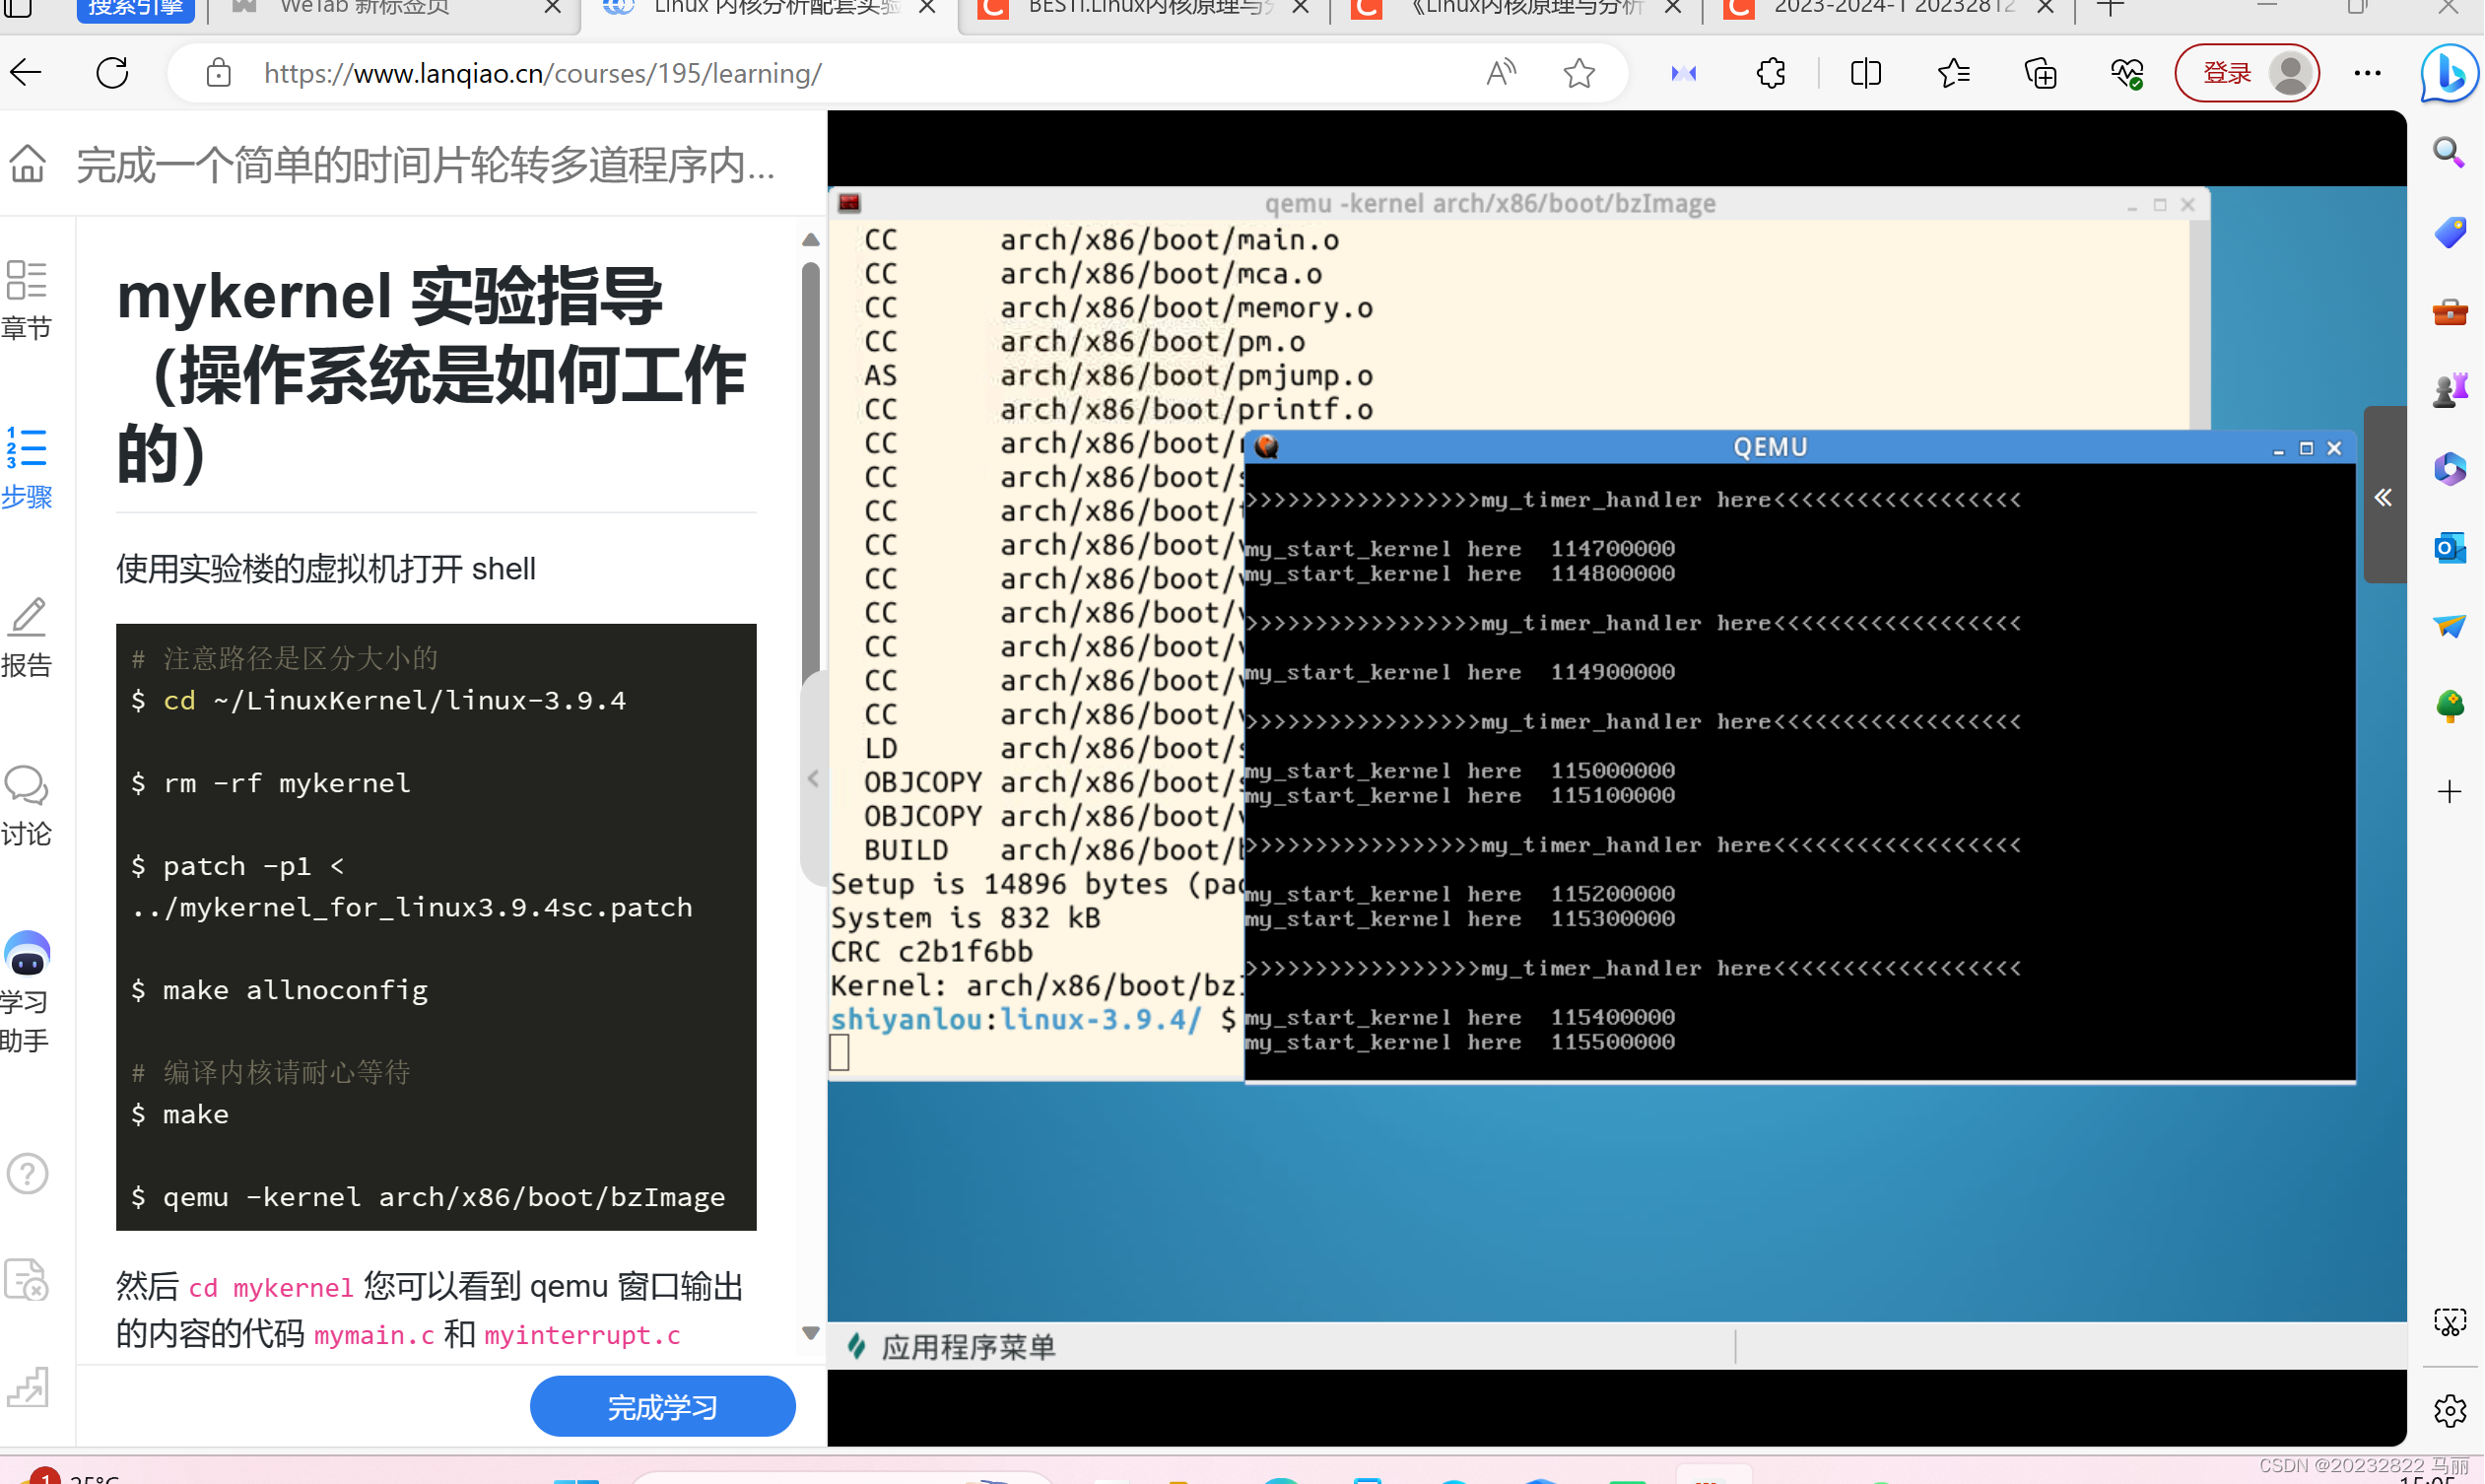This screenshot has height=1484, width=2485.
Task: Click the 完成学习 button
Action: pos(662,1407)
